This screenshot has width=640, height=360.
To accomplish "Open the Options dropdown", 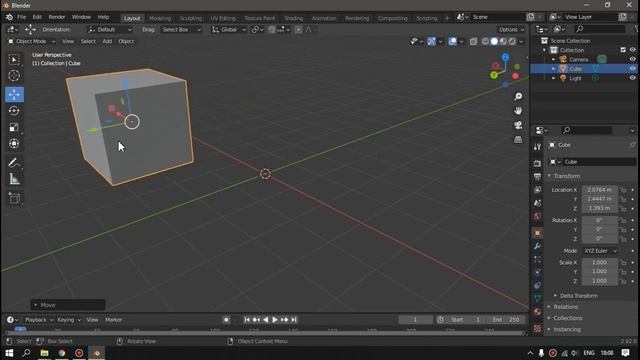I will click(x=511, y=29).
